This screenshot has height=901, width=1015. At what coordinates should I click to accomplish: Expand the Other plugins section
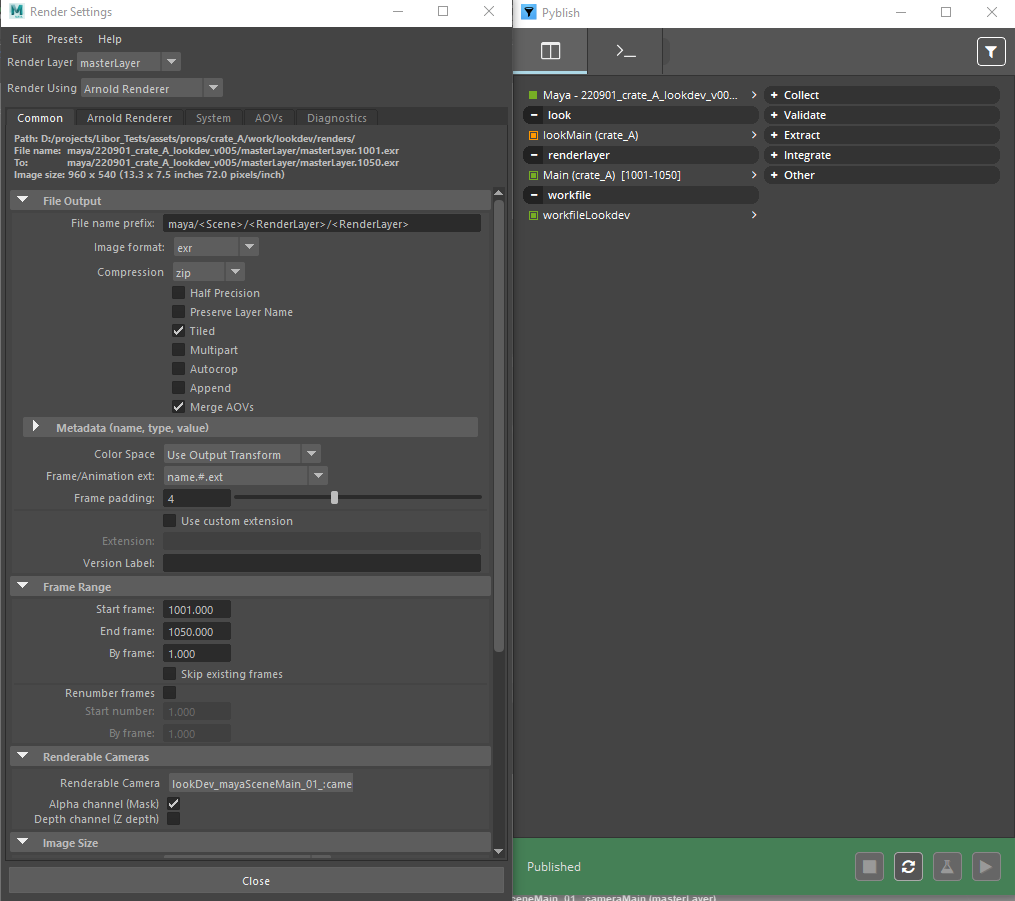[x=774, y=175]
